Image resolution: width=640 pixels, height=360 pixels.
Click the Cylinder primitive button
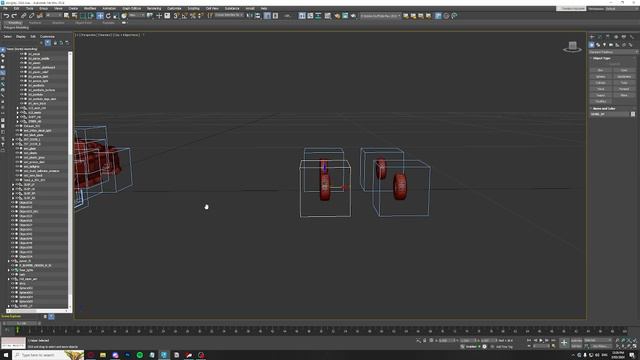pos(600,83)
